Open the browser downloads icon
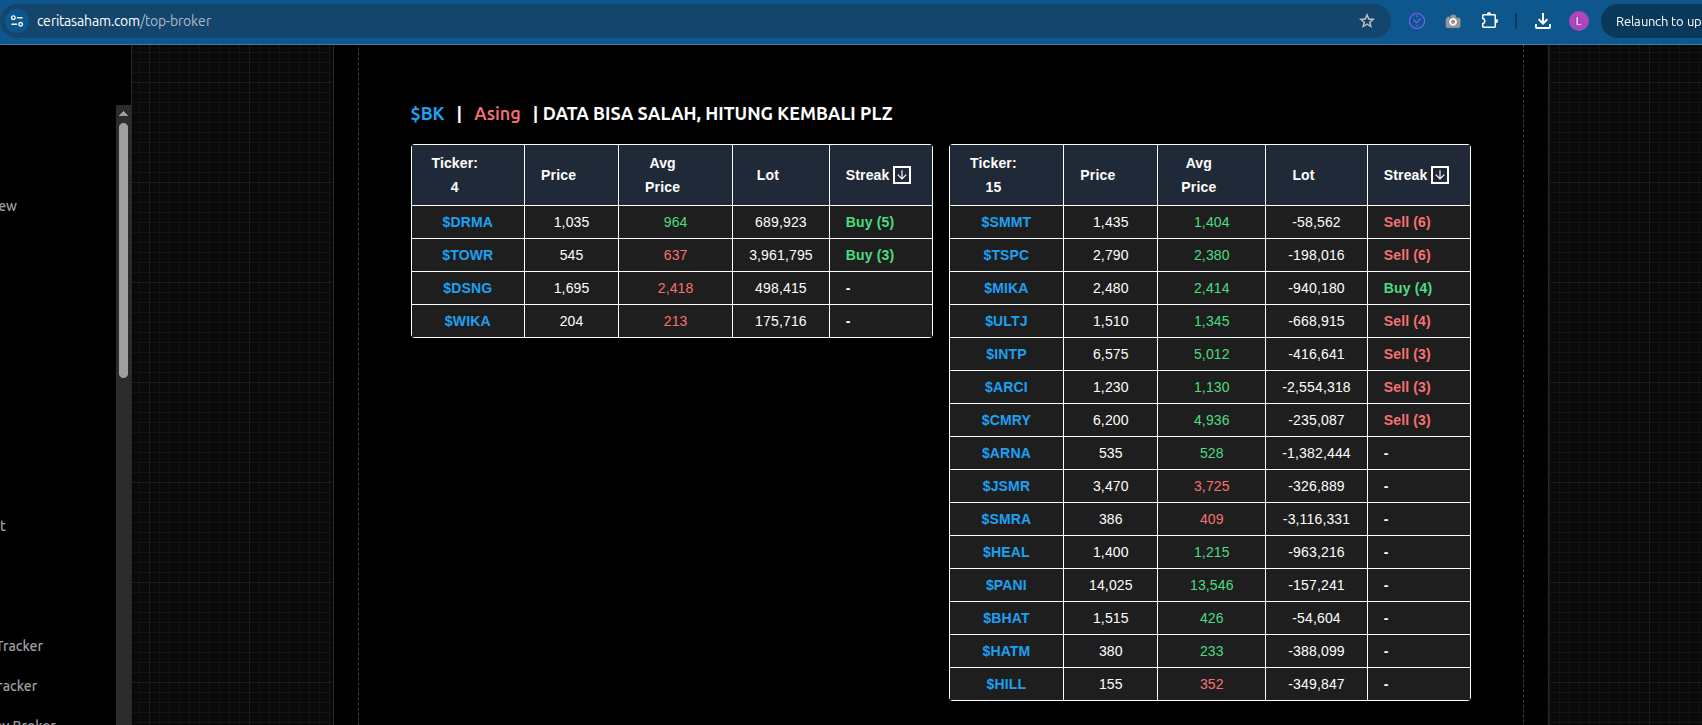This screenshot has height=725, width=1702. tap(1543, 21)
